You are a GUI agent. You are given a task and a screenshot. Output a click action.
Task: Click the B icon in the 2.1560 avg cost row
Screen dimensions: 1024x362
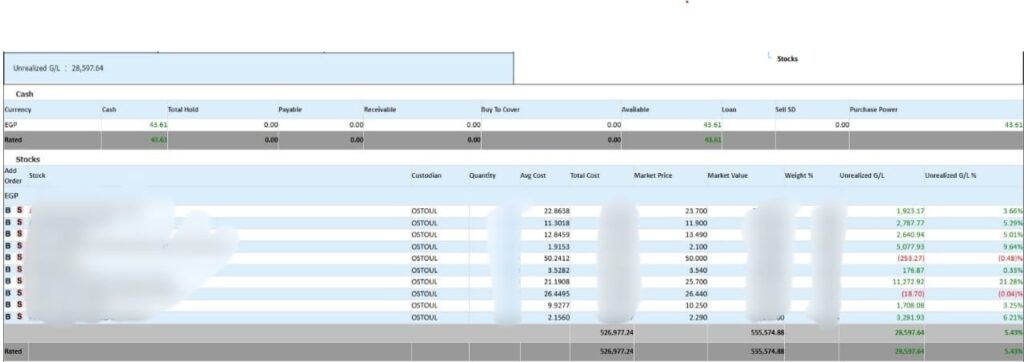(x=8, y=316)
